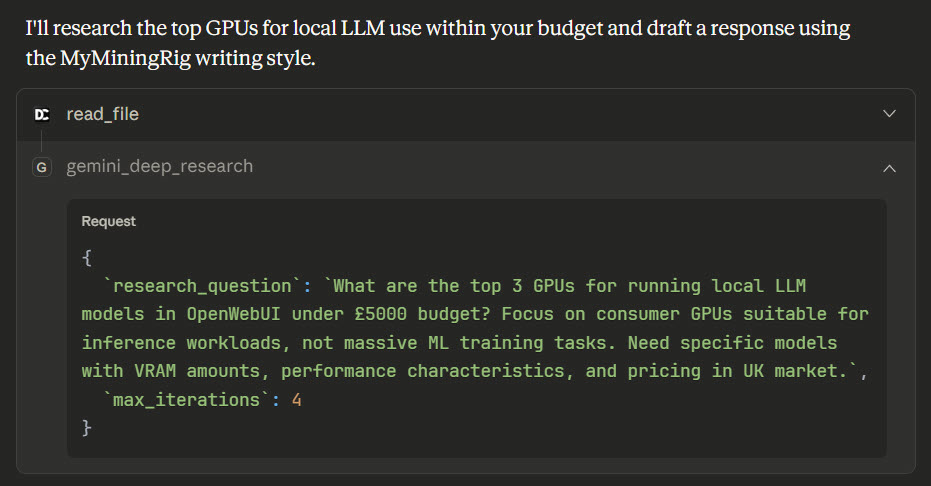This screenshot has width=931, height=486.
Task: Collapse the gemini_deep_research chevron
Action: click(889, 167)
